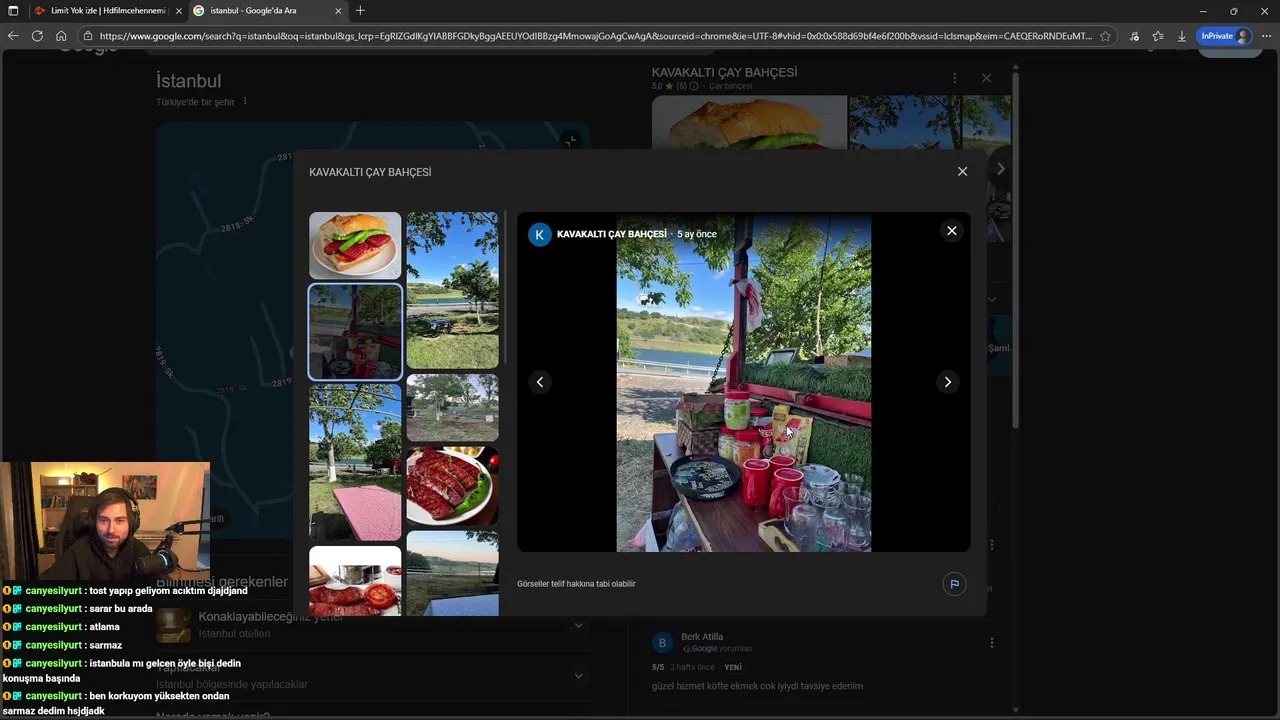Select the pink tablecloth table thumbnail
1280x720 pixels.
[x=355, y=462]
